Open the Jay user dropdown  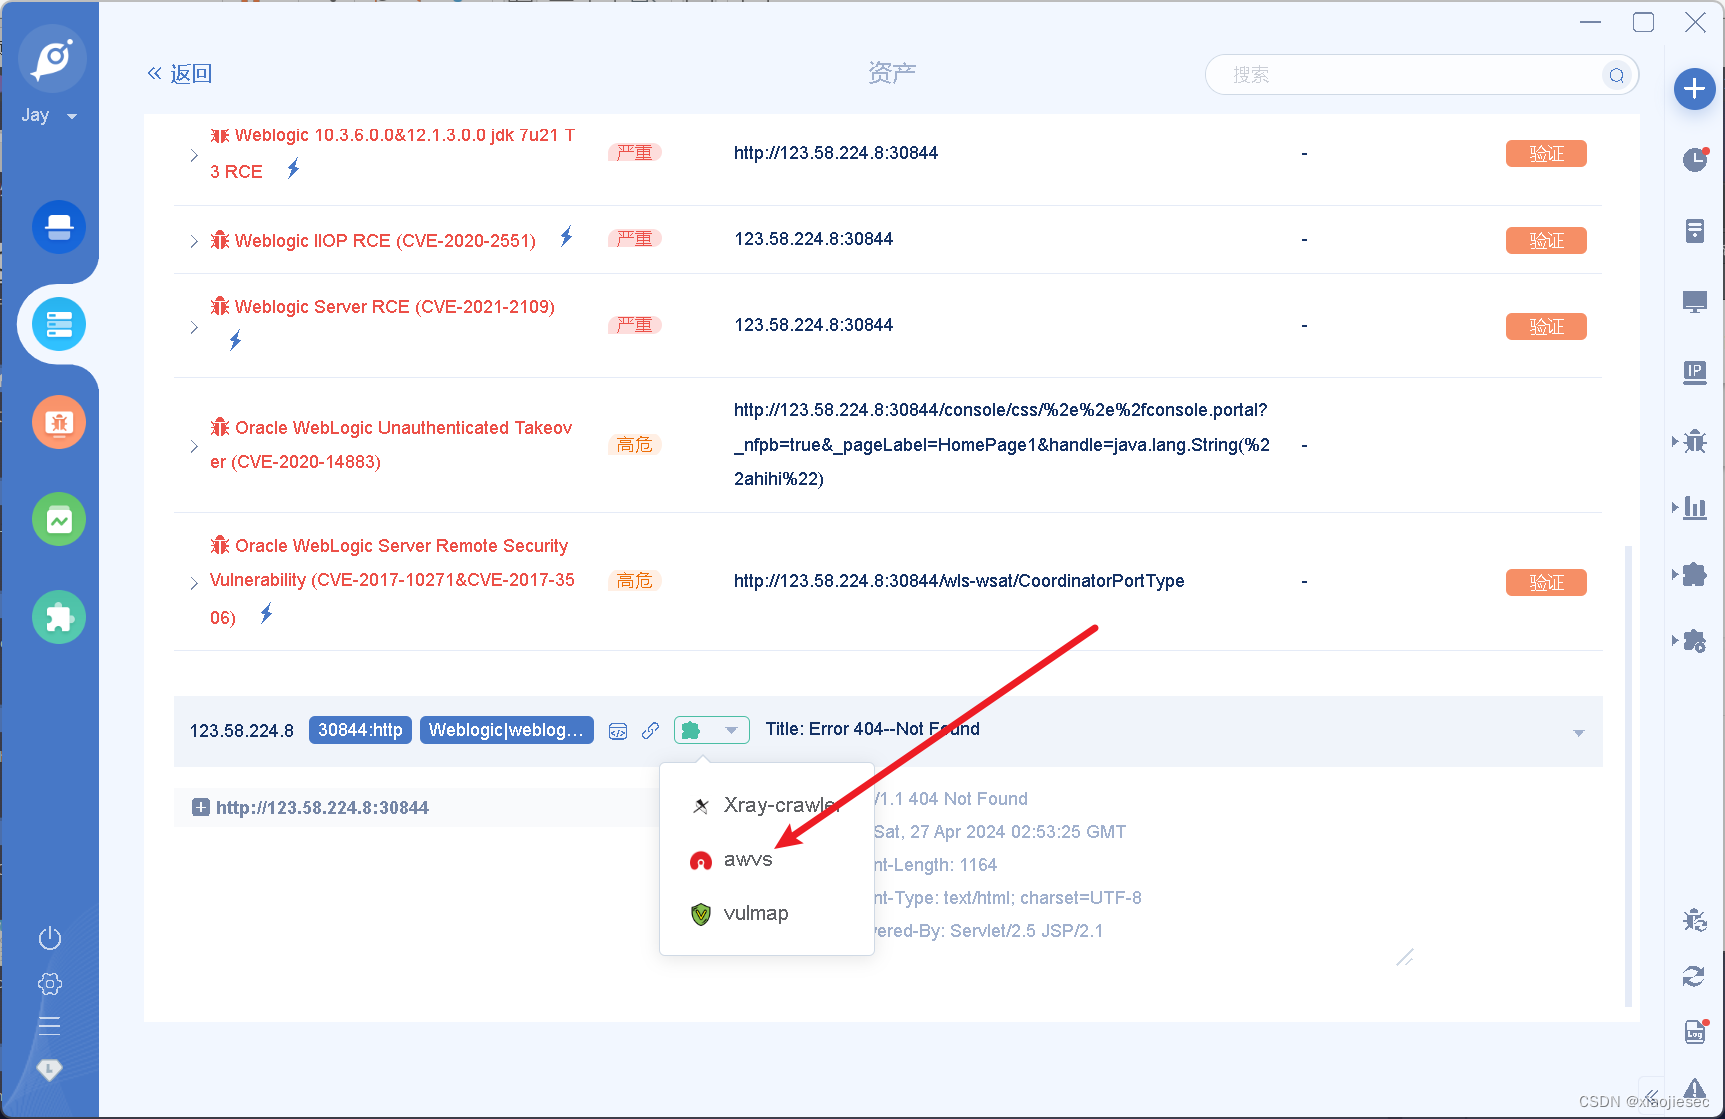click(49, 116)
